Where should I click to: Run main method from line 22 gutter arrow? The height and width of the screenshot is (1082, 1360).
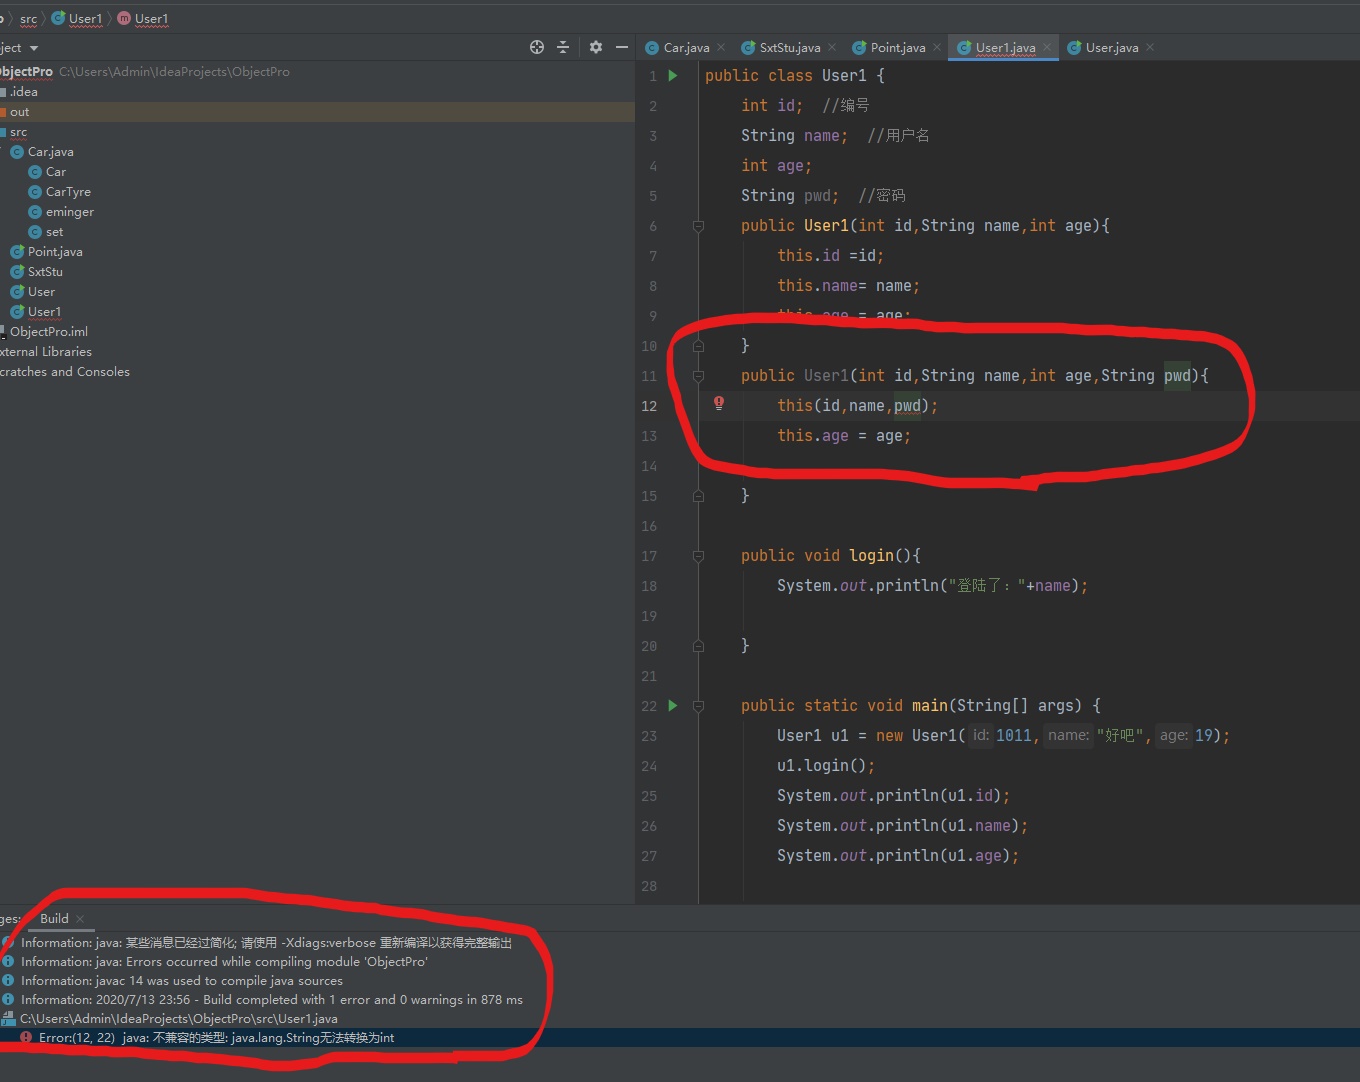point(673,705)
